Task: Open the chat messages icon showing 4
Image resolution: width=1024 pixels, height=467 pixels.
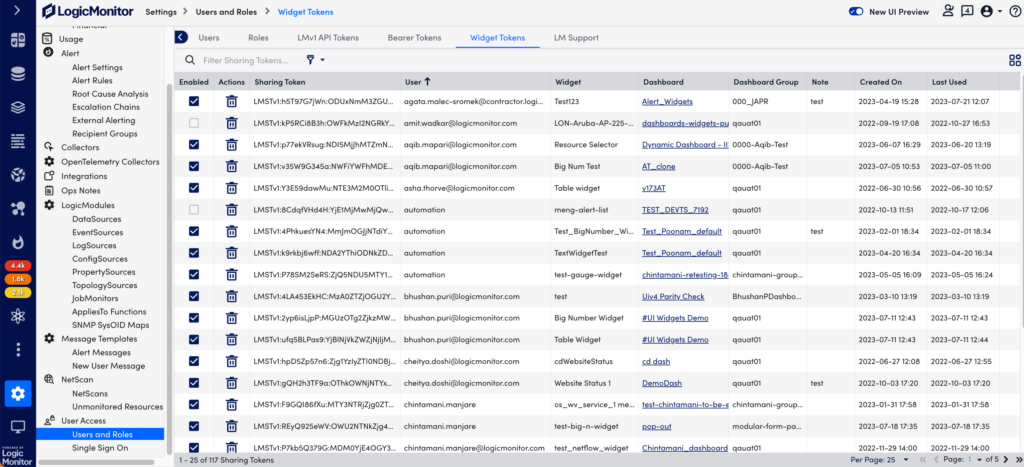Action: point(967,11)
